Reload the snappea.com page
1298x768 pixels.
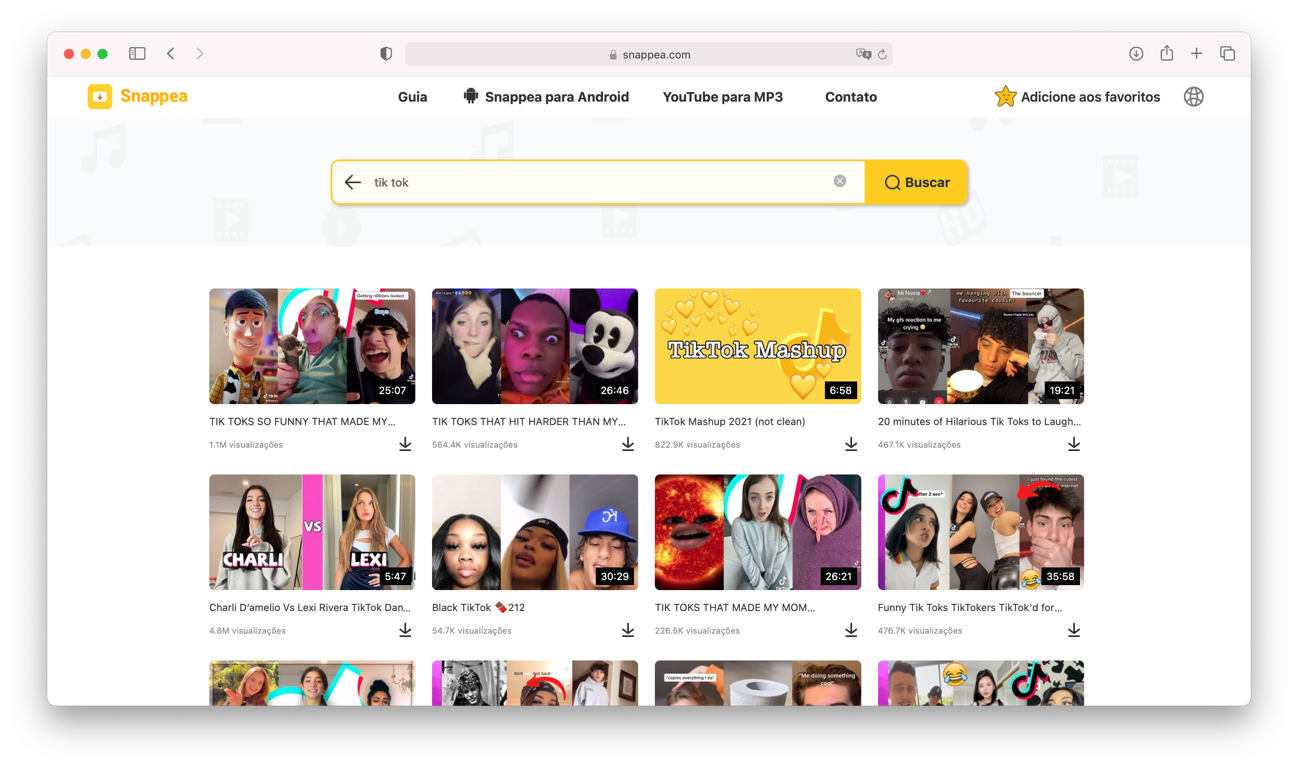click(x=882, y=54)
